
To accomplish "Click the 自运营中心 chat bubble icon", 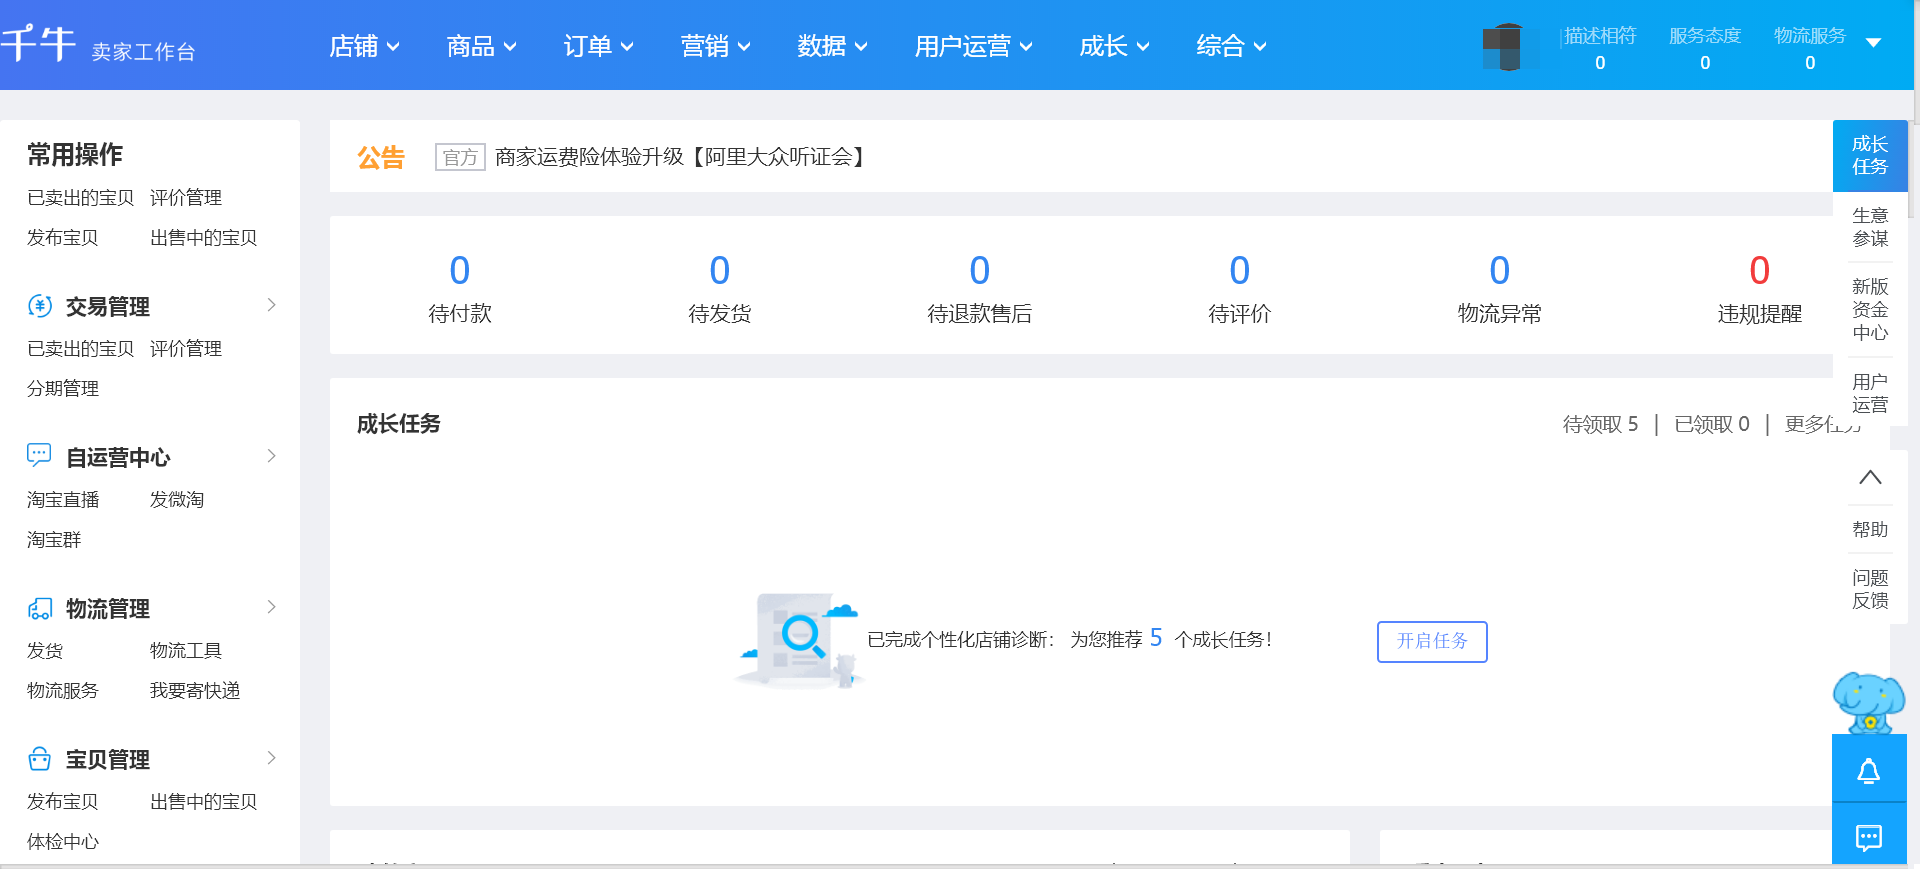I will tap(39, 456).
